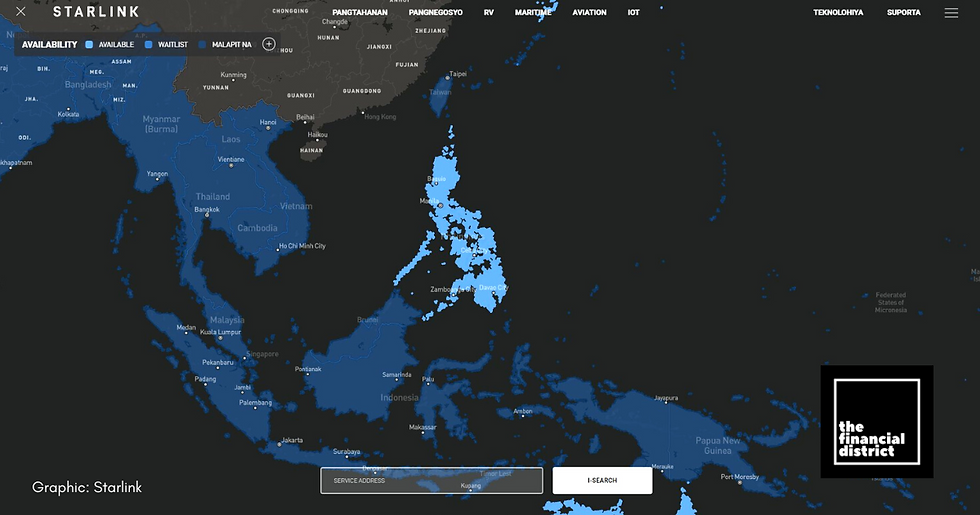Click the Samarinda city label

coord(396,375)
